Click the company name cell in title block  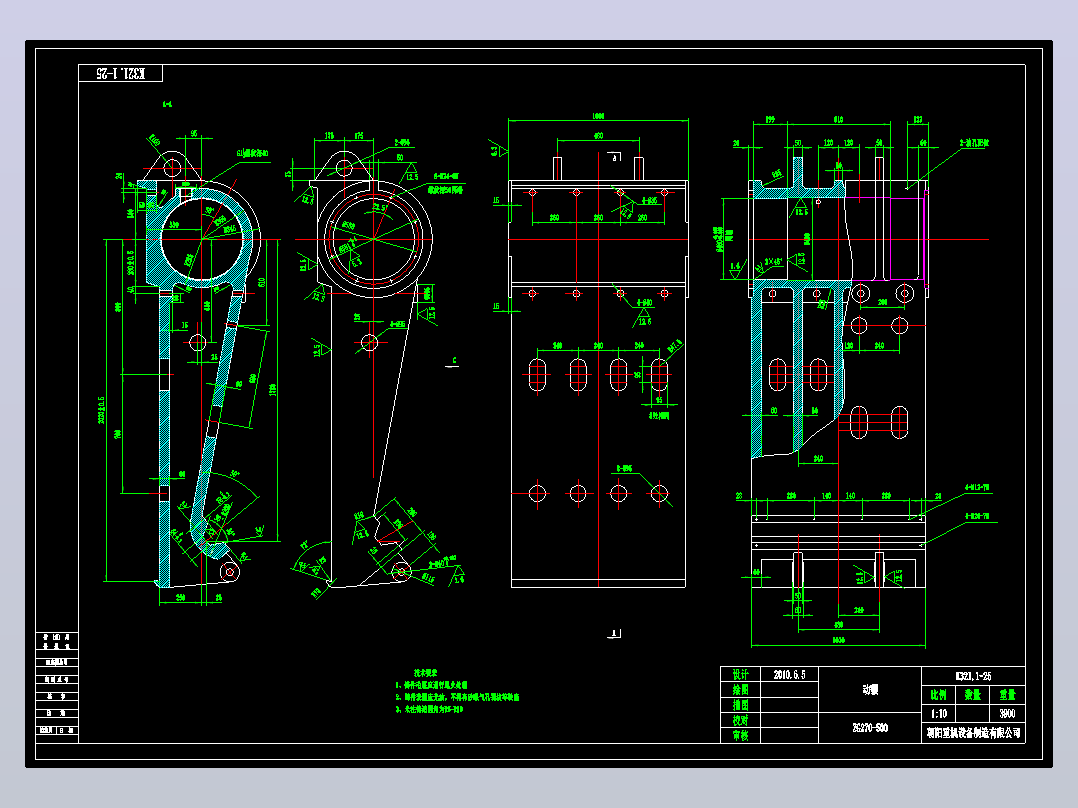(974, 733)
